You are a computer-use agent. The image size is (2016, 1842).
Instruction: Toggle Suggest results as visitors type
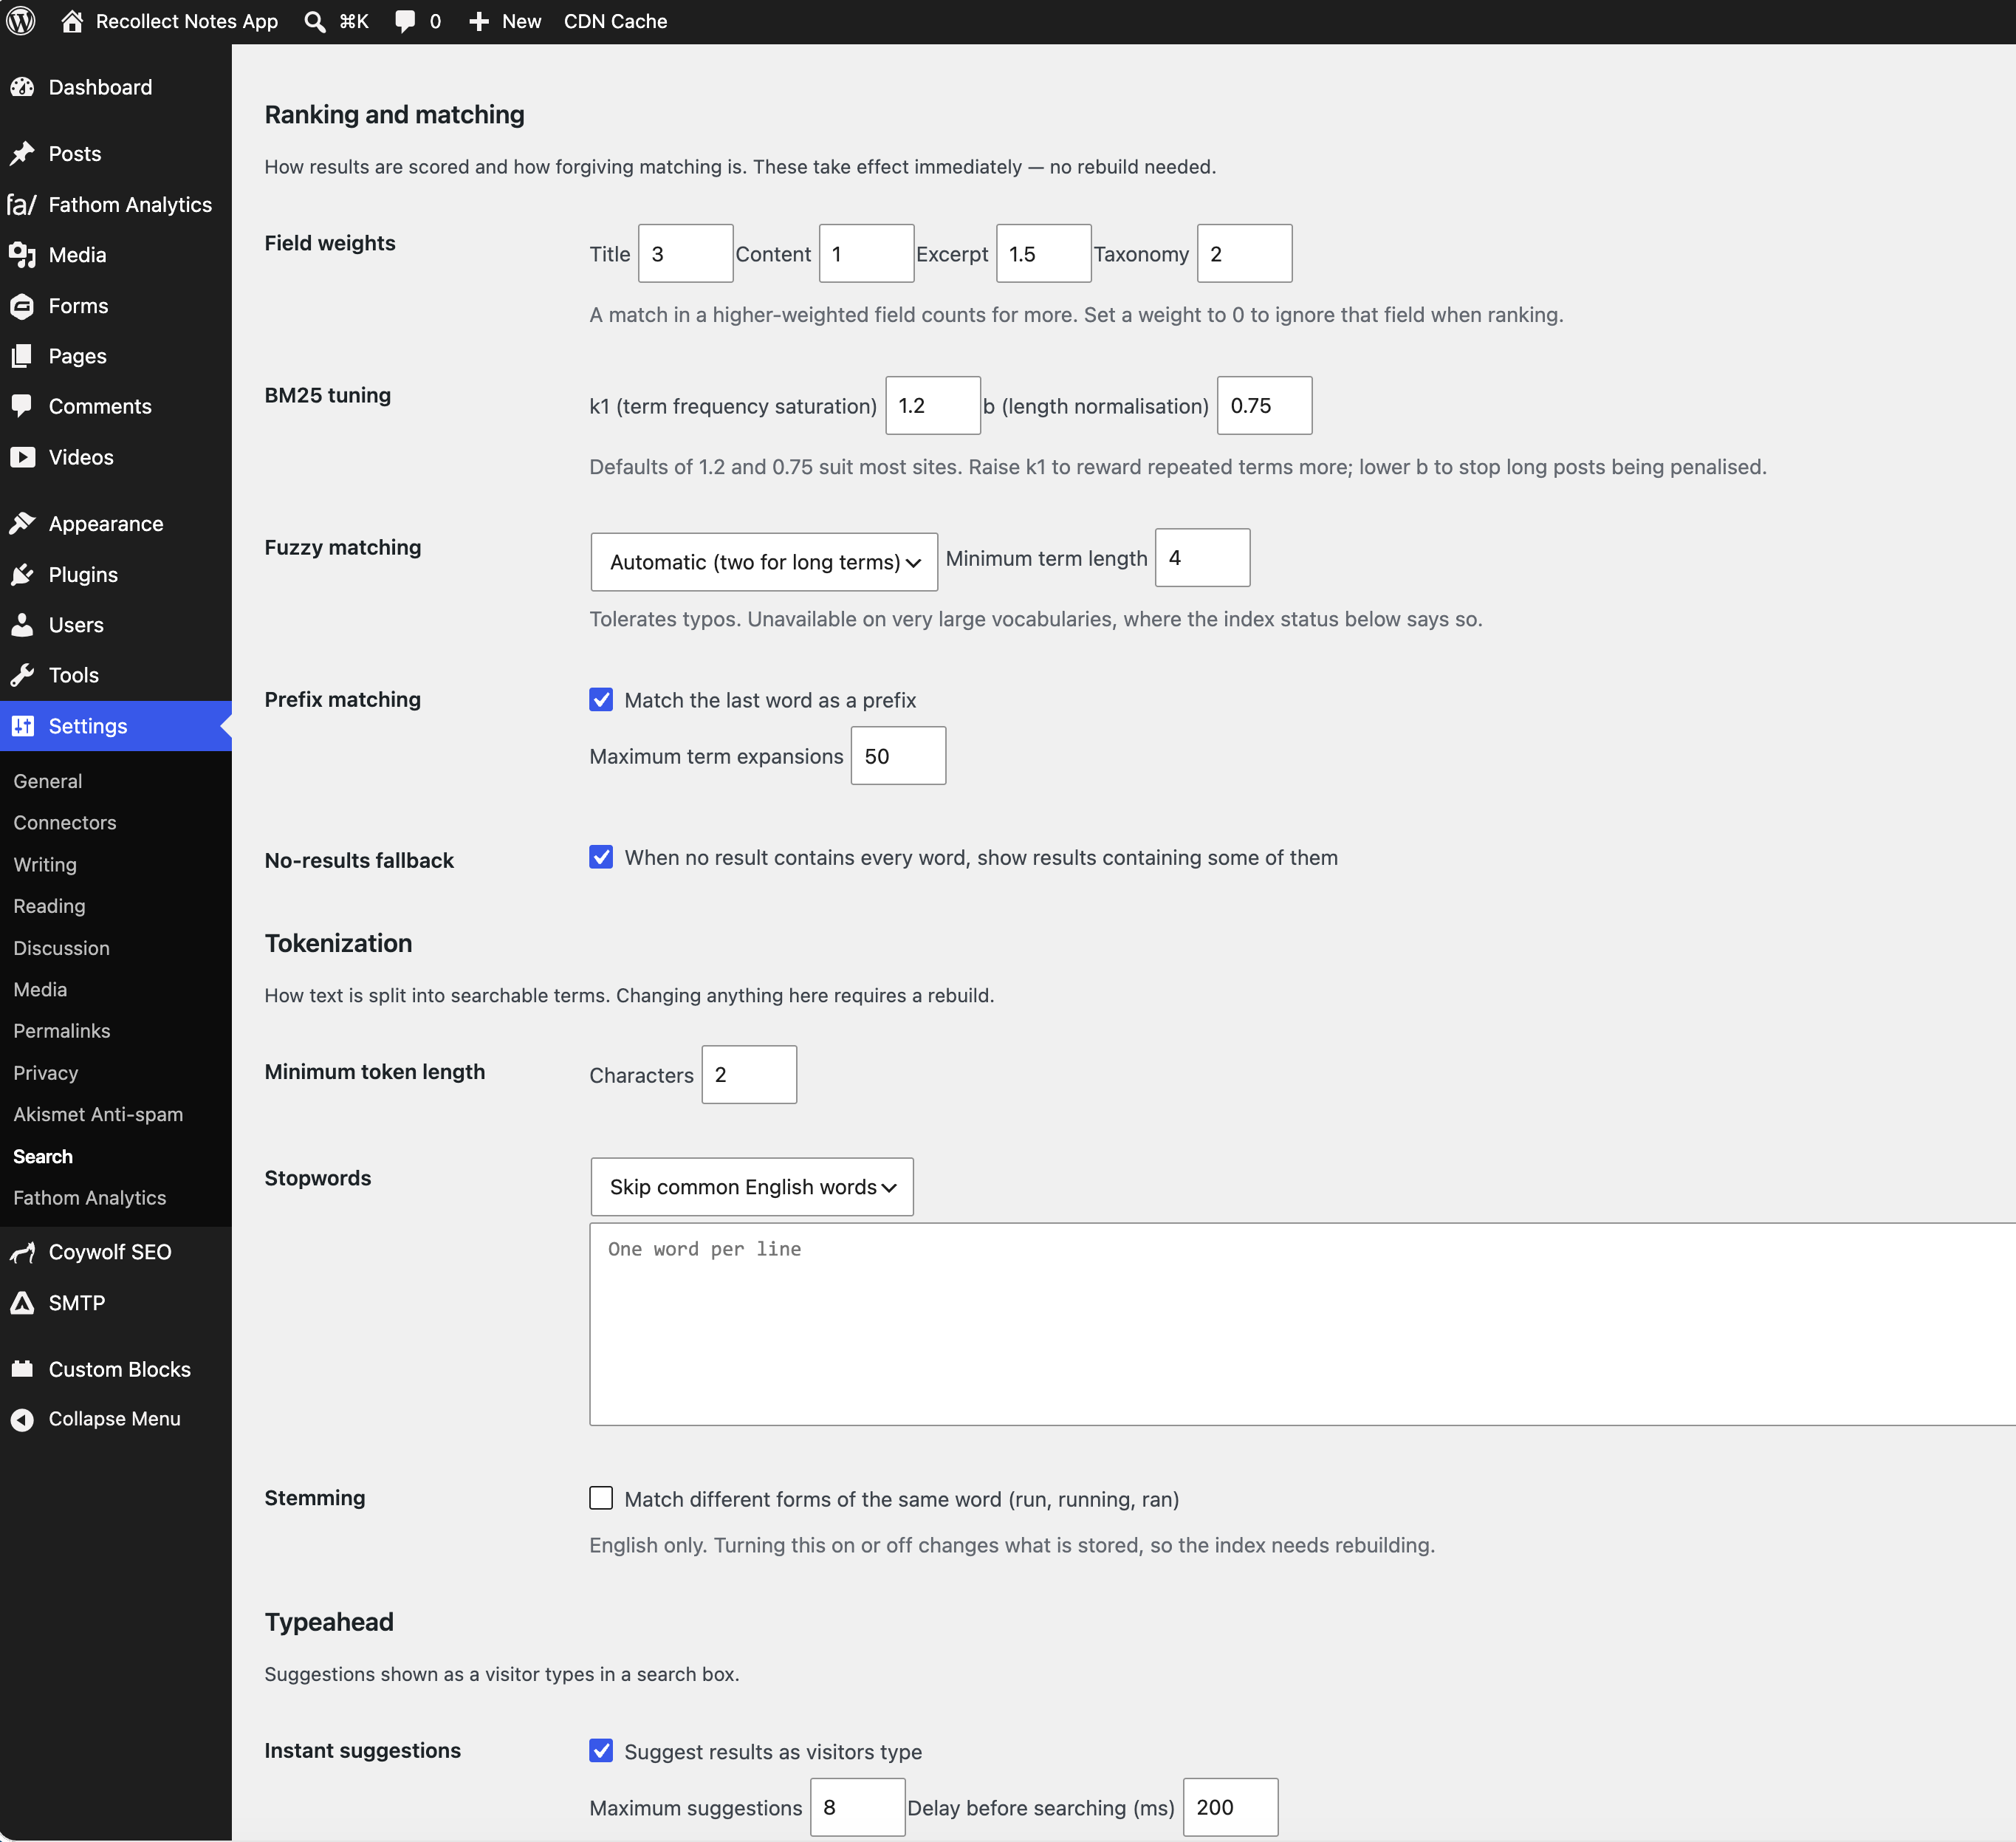point(601,1751)
